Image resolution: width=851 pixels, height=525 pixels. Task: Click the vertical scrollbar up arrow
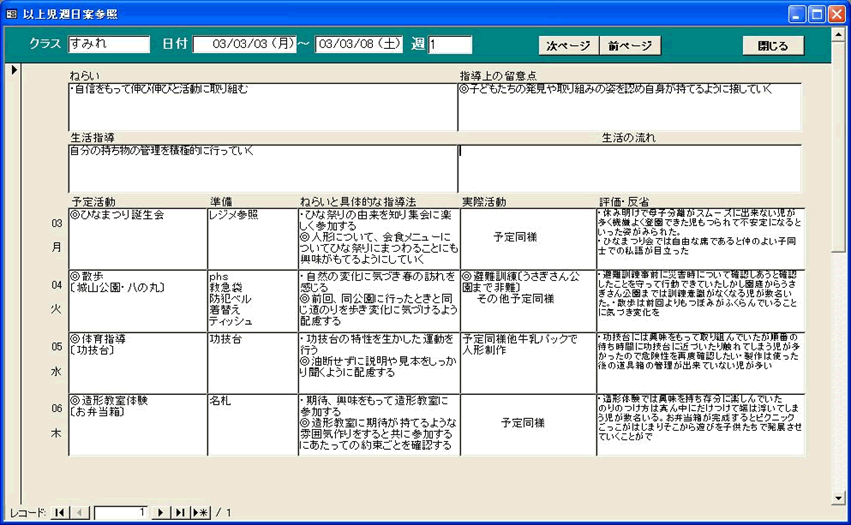click(x=839, y=70)
